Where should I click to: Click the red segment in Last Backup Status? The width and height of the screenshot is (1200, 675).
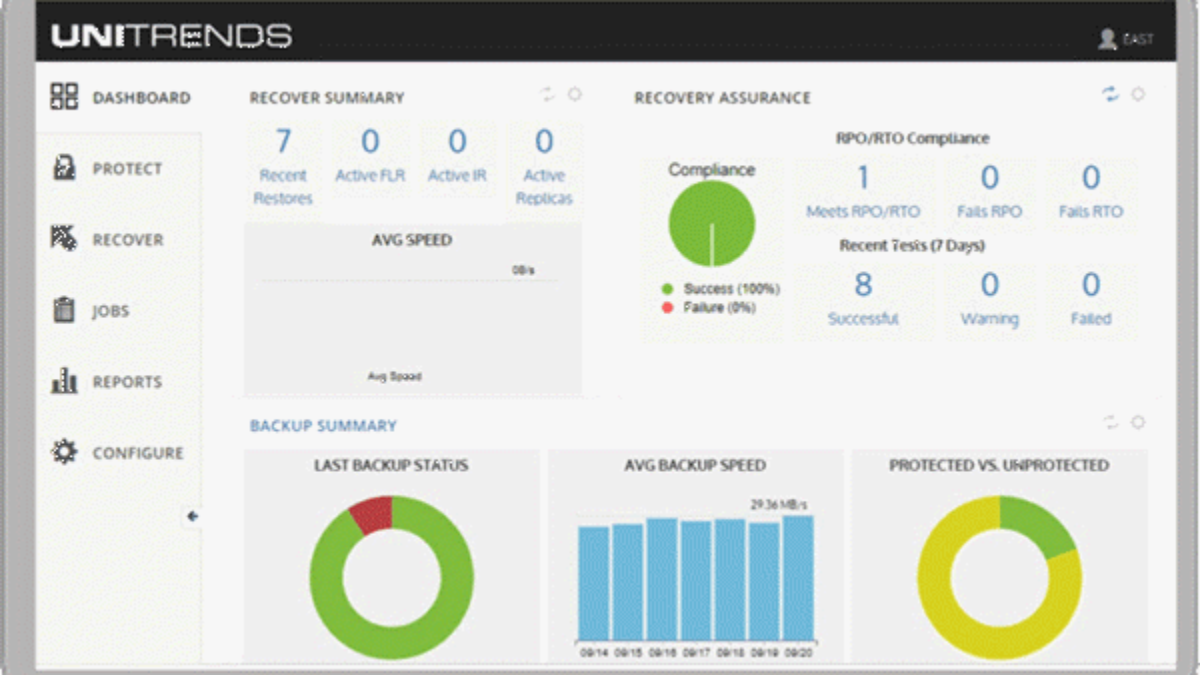coord(371,514)
